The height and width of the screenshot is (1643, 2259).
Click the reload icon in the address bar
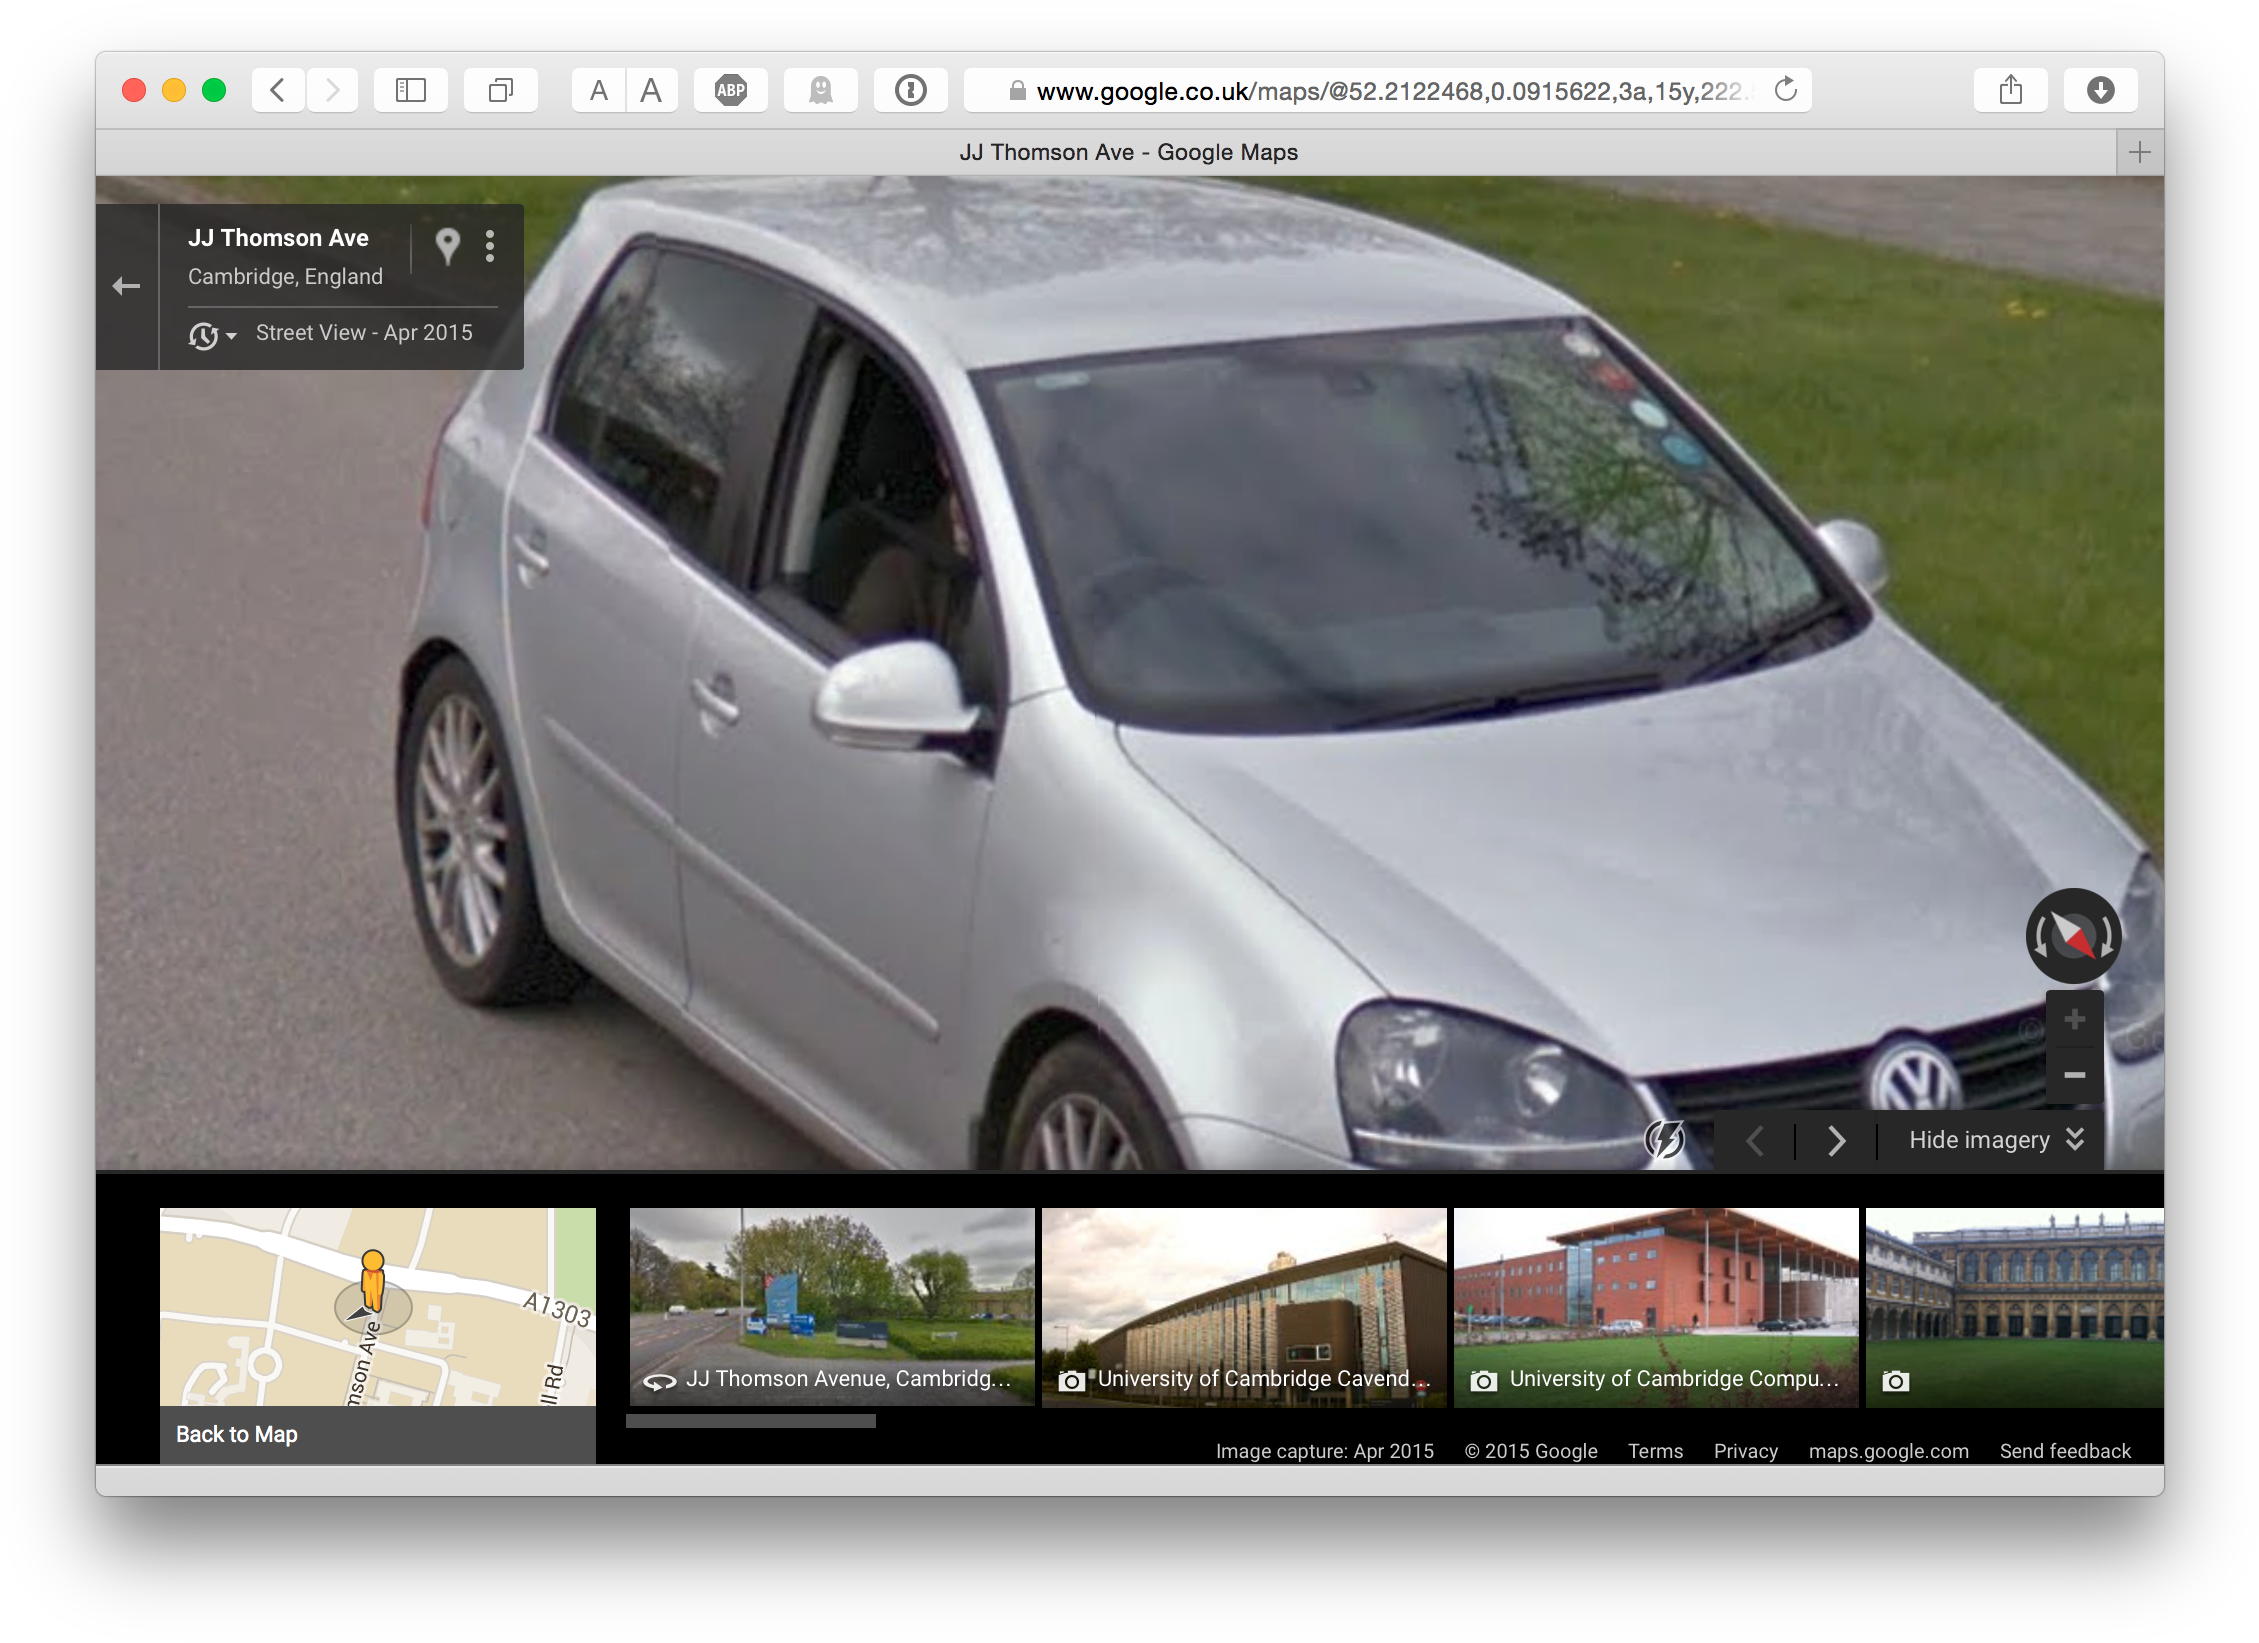1785,90
